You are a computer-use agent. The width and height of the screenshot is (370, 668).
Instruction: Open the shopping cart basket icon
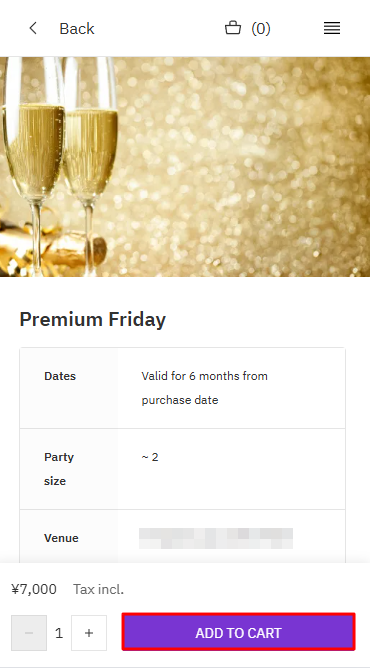coord(233,28)
